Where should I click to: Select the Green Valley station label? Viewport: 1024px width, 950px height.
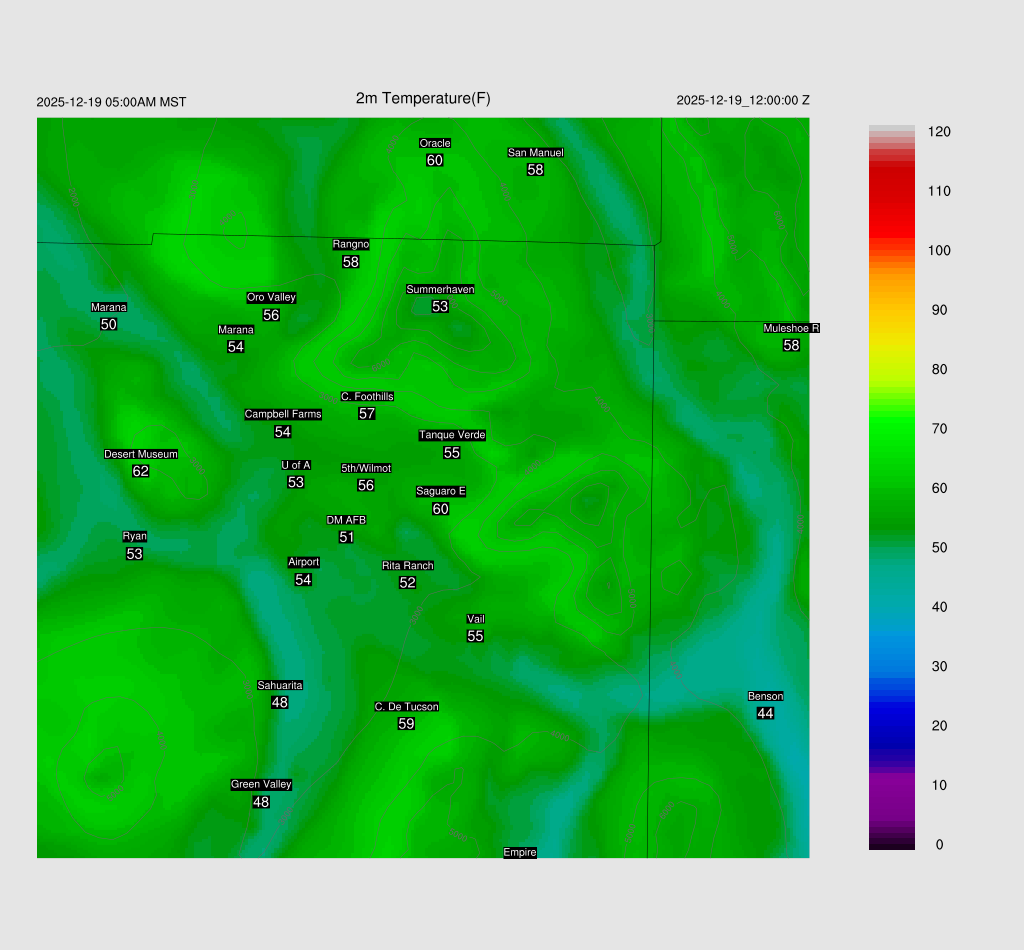coord(261,784)
